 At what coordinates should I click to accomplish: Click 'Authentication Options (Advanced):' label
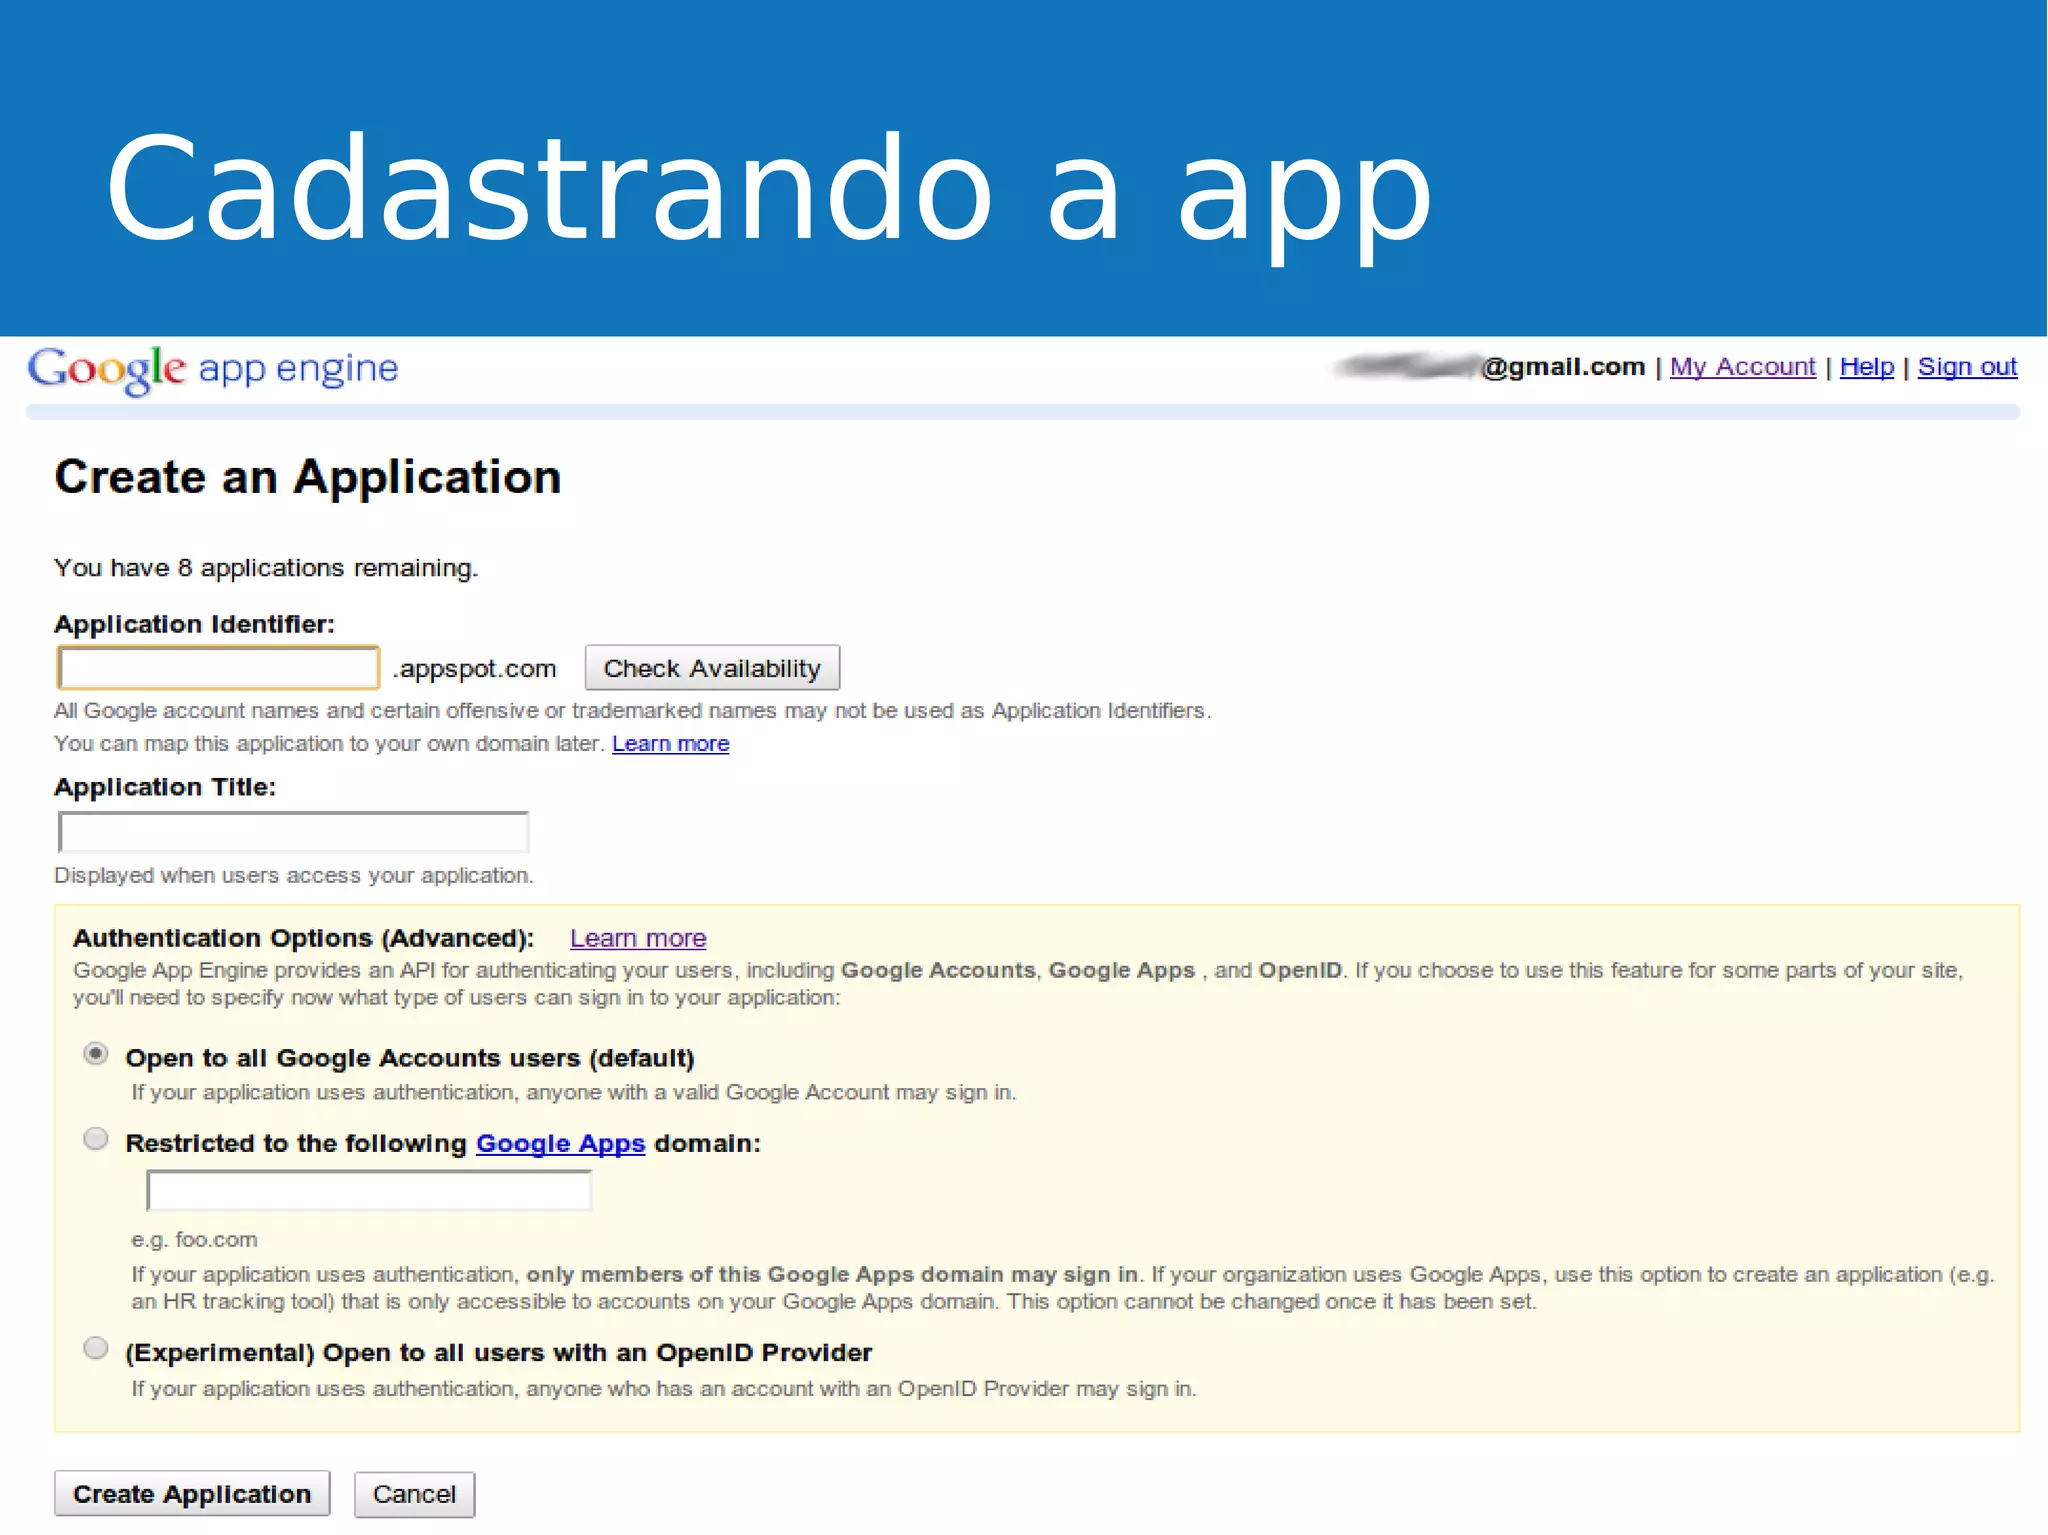pos(304,938)
